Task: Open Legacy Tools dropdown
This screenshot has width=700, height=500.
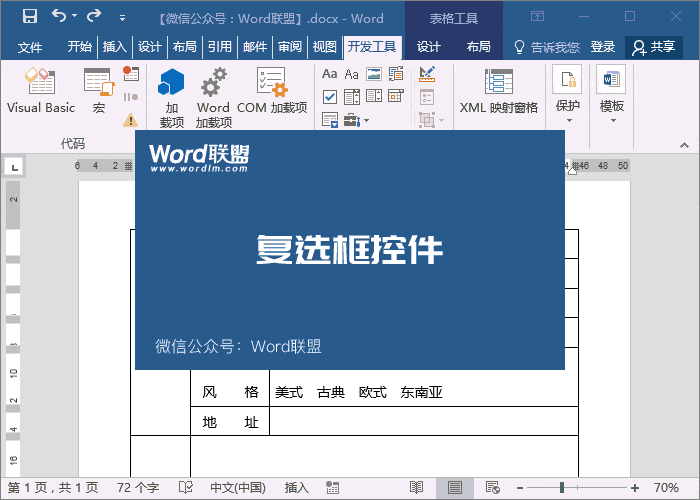Action: coord(356,120)
